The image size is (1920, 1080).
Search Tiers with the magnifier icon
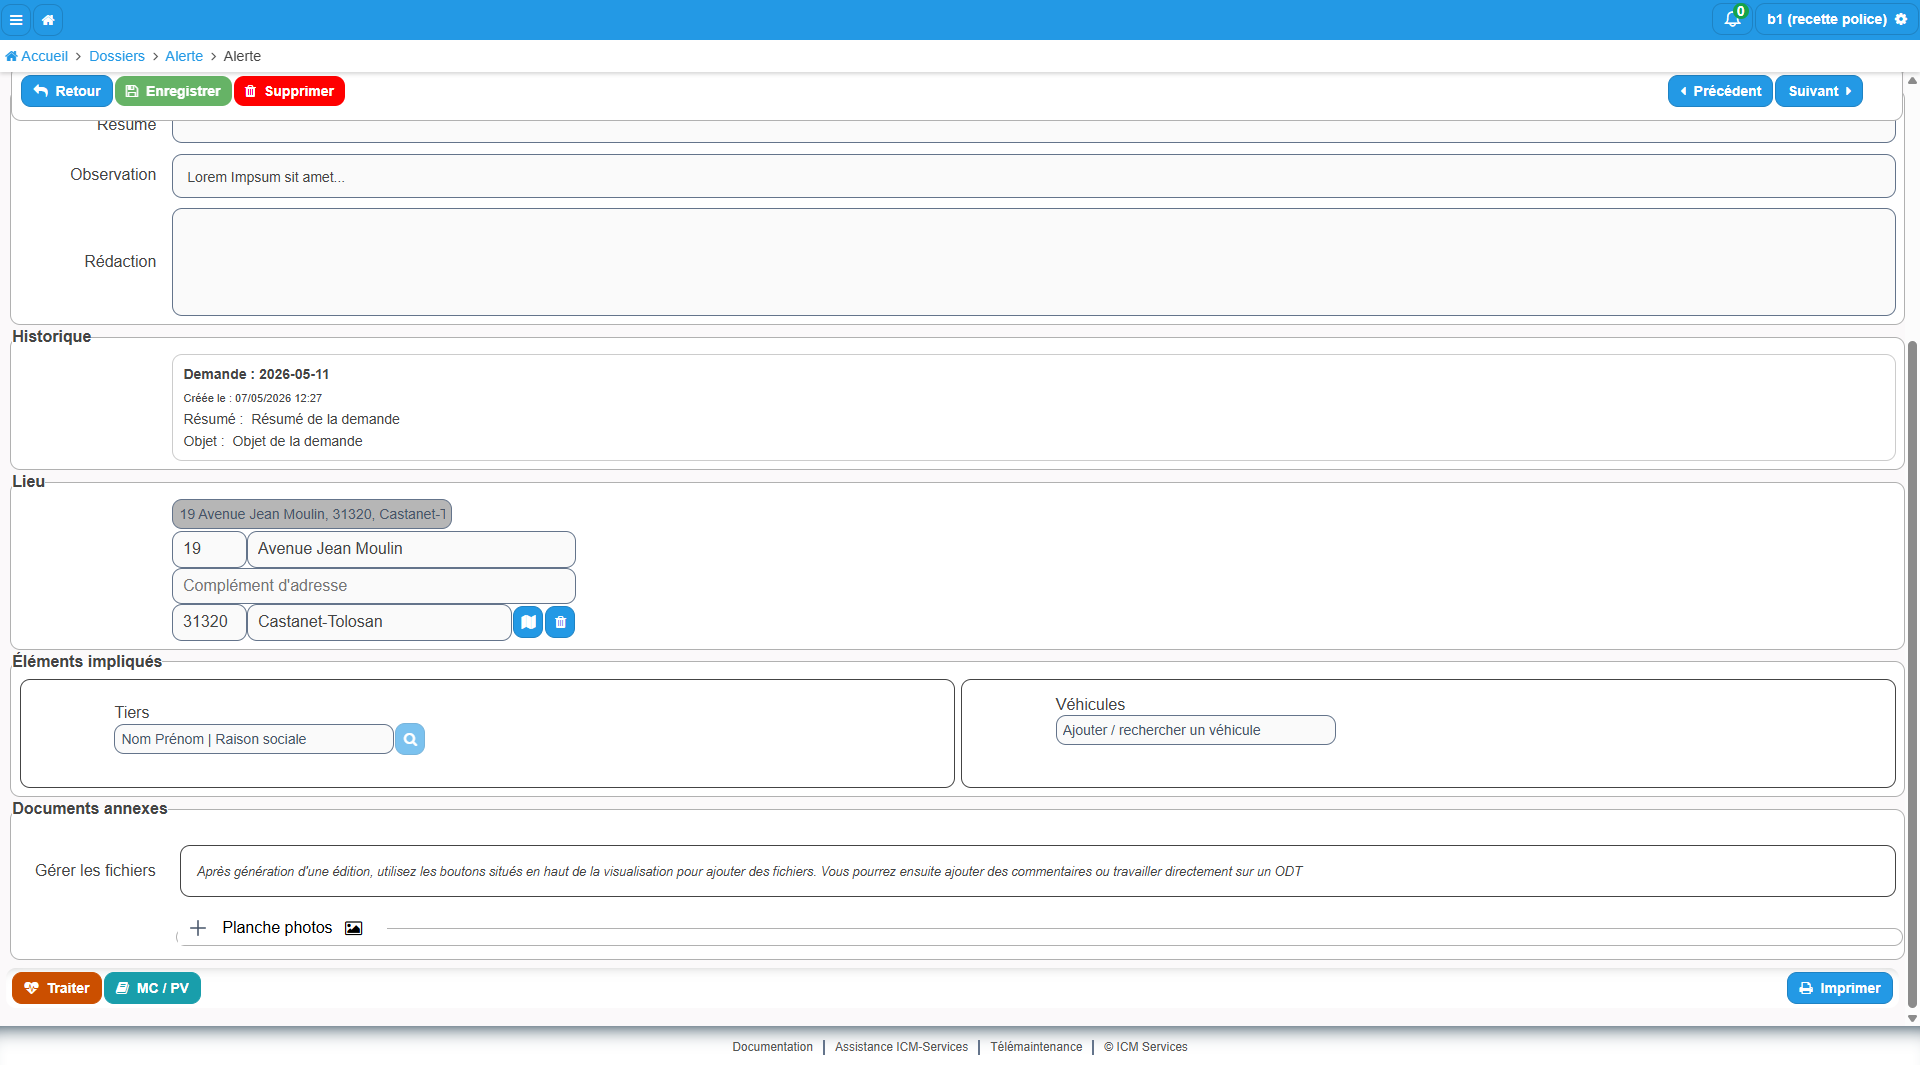tap(410, 739)
